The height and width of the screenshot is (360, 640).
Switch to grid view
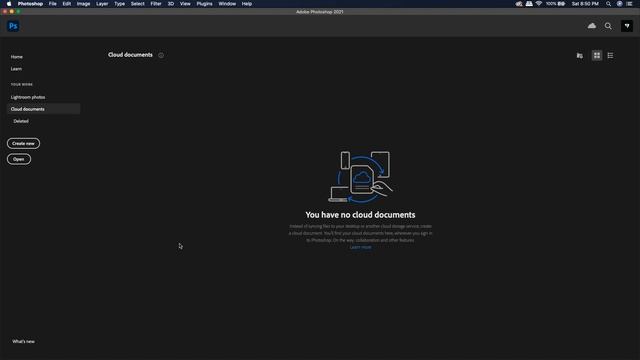[x=597, y=56]
